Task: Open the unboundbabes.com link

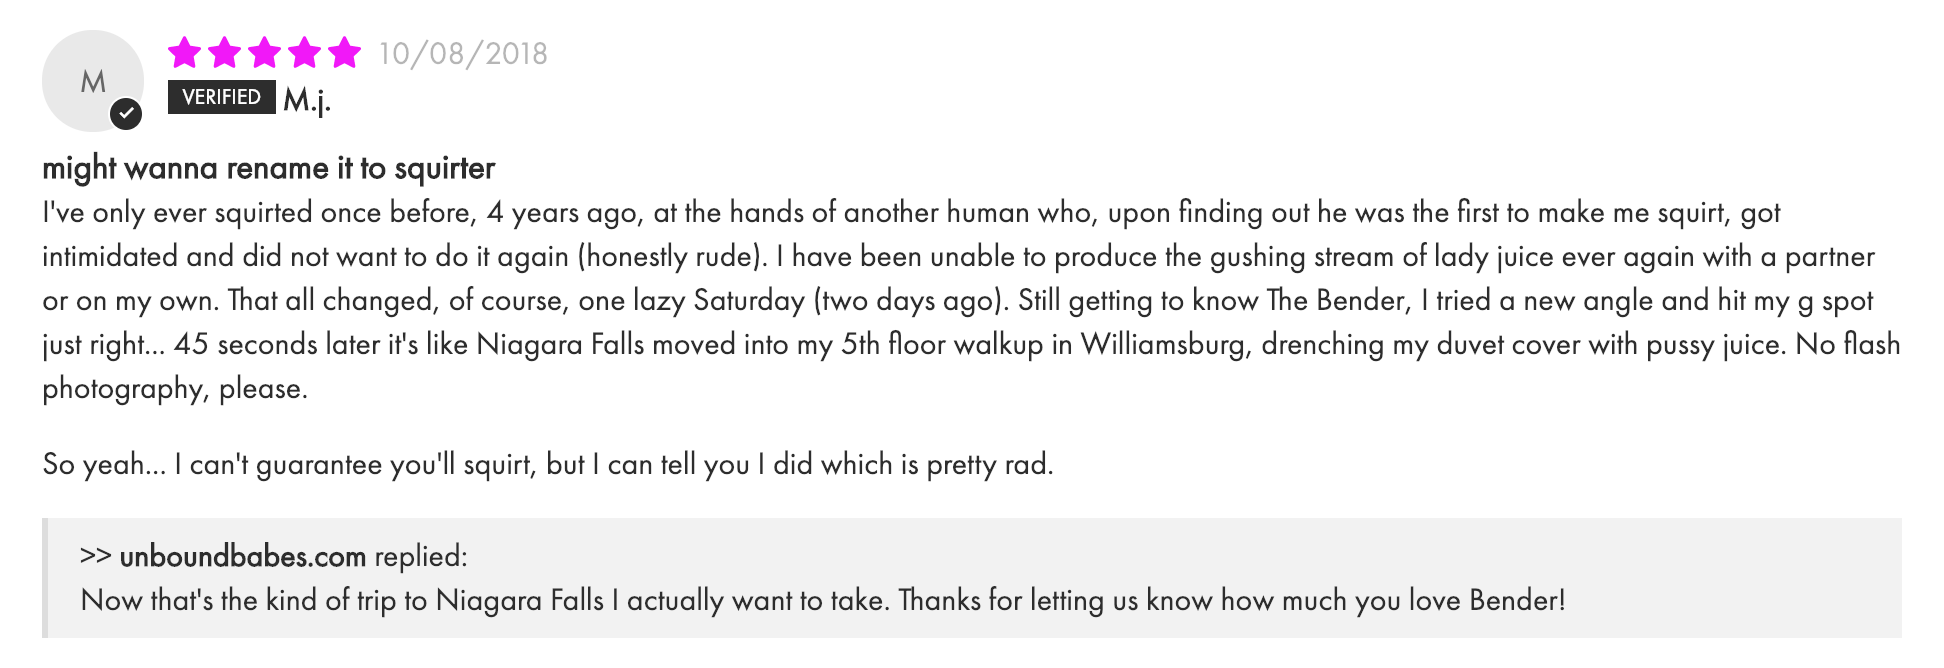Action: (x=243, y=556)
